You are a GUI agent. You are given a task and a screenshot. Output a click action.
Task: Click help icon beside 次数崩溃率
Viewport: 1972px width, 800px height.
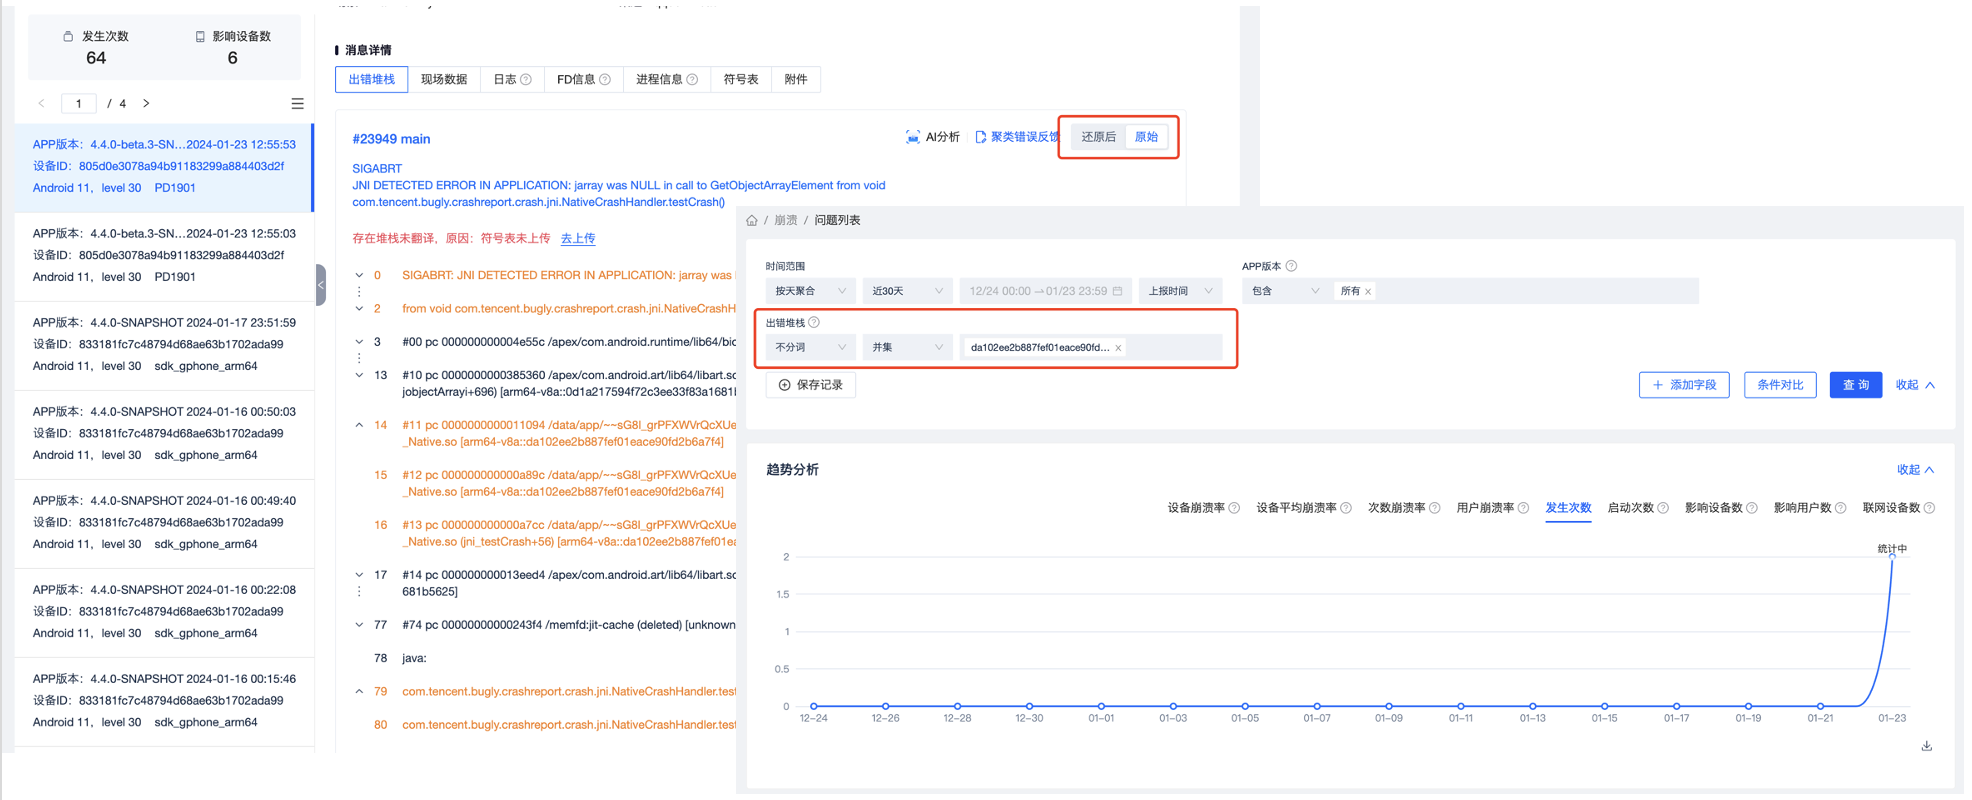1435,508
